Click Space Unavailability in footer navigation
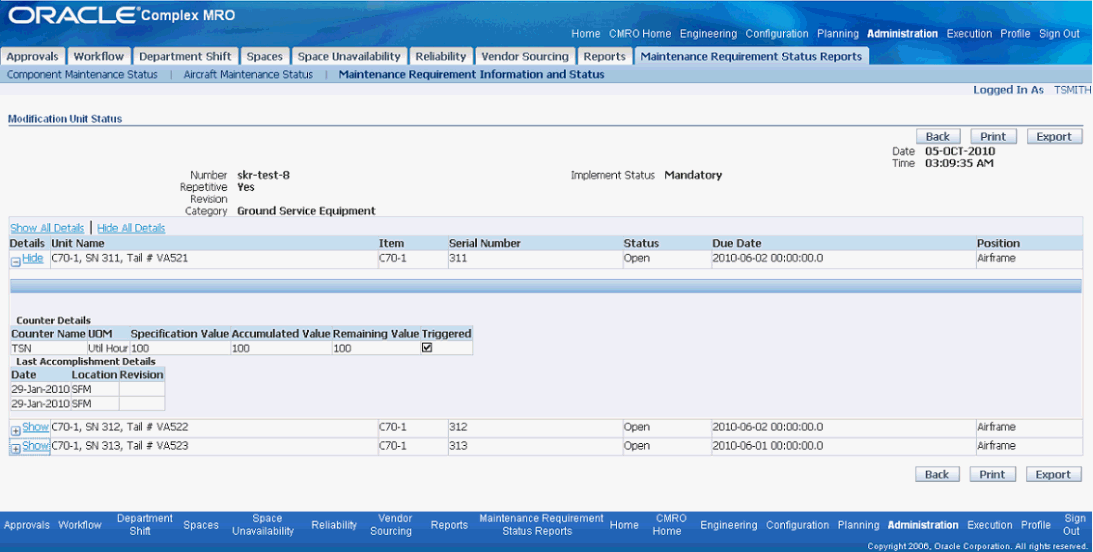The height and width of the screenshot is (552, 1093). point(263,525)
